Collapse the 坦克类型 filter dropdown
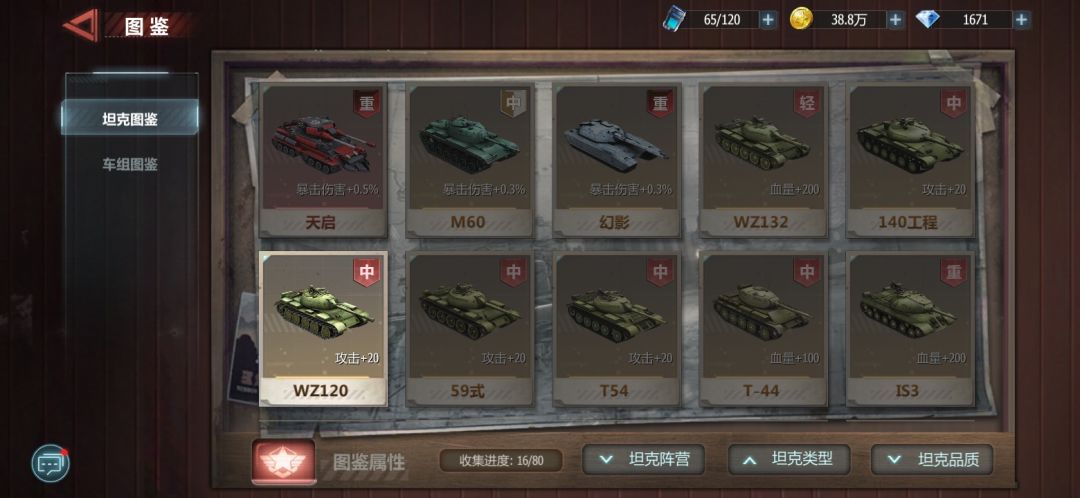 (x=789, y=459)
